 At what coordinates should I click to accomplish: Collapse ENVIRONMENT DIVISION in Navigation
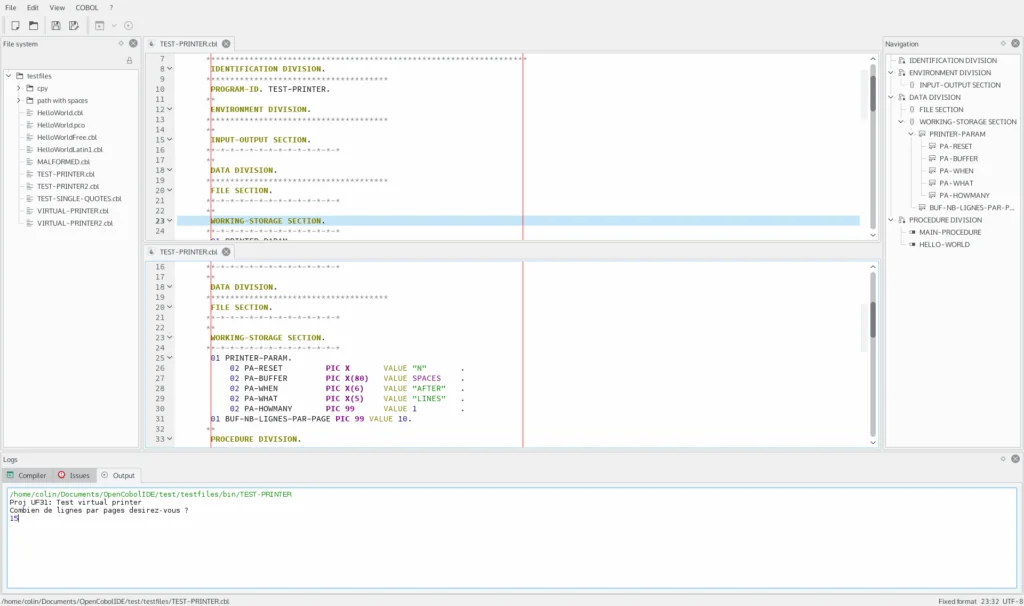click(891, 72)
